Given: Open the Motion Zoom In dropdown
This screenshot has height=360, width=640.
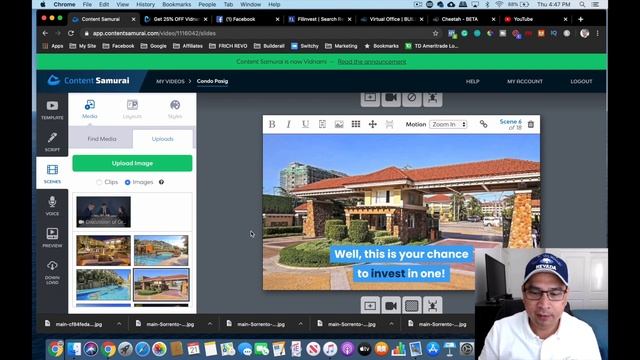Looking at the screenshot, I should point(448,124).
